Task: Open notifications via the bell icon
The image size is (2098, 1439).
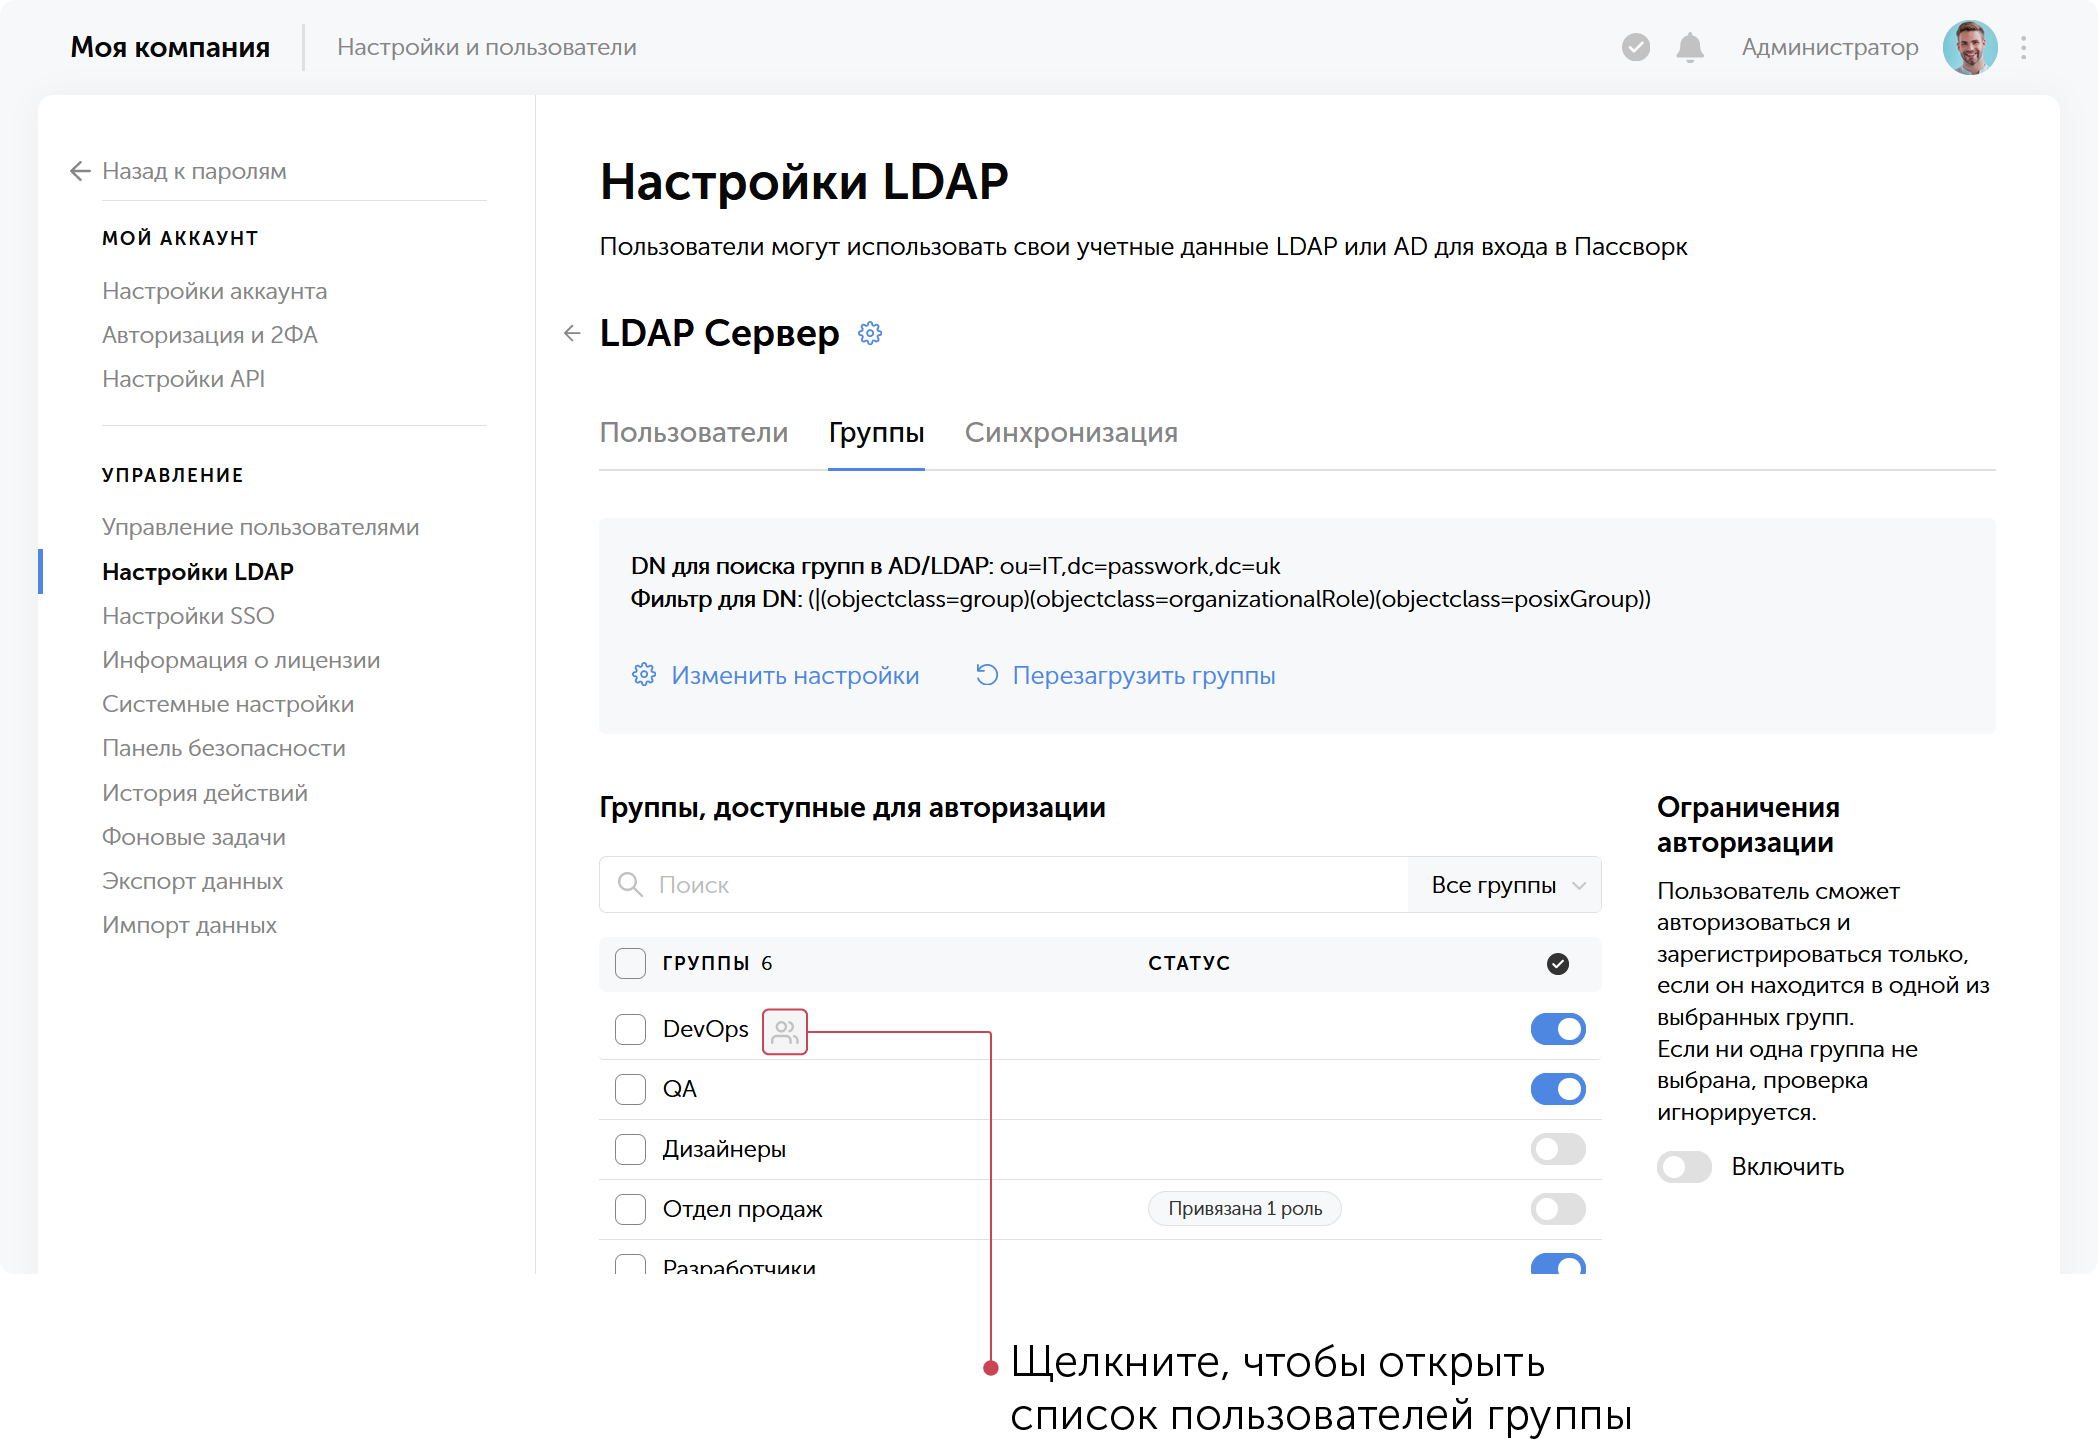Action: pos(1690,46)
